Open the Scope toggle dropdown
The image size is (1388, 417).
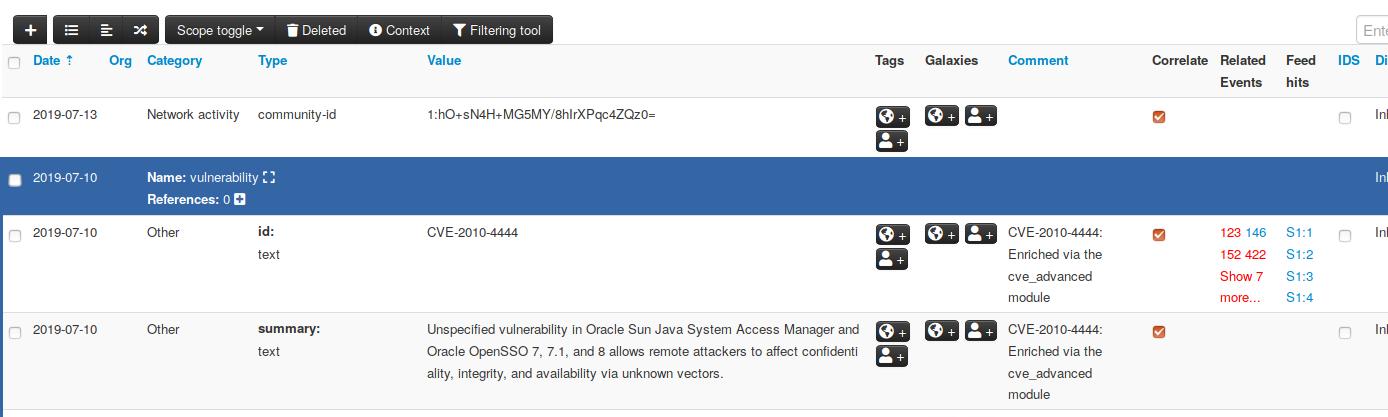pyautogui.click(x=220, y=30)
